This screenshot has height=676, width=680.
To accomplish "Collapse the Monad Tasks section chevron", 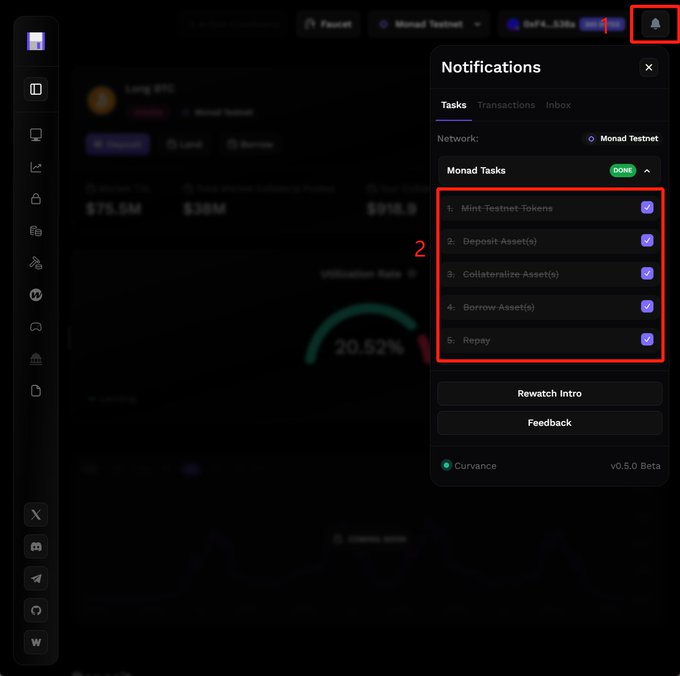I will pos(647,171).
